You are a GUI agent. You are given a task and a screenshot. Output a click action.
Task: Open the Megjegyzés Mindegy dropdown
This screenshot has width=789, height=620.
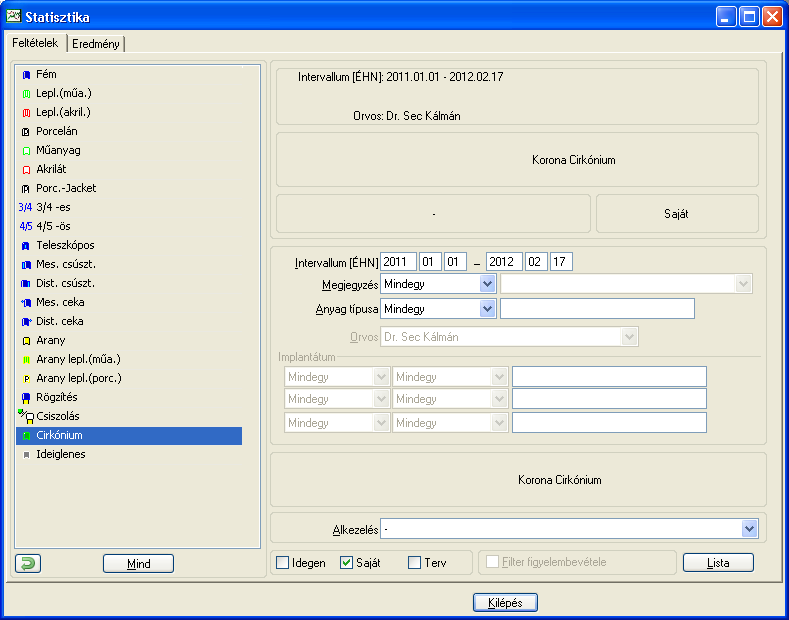(487, 284)
